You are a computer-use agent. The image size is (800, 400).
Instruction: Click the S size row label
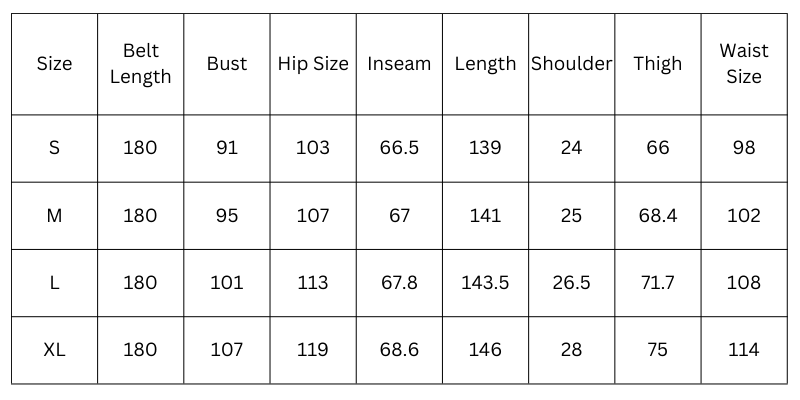[x=54, y=148]
